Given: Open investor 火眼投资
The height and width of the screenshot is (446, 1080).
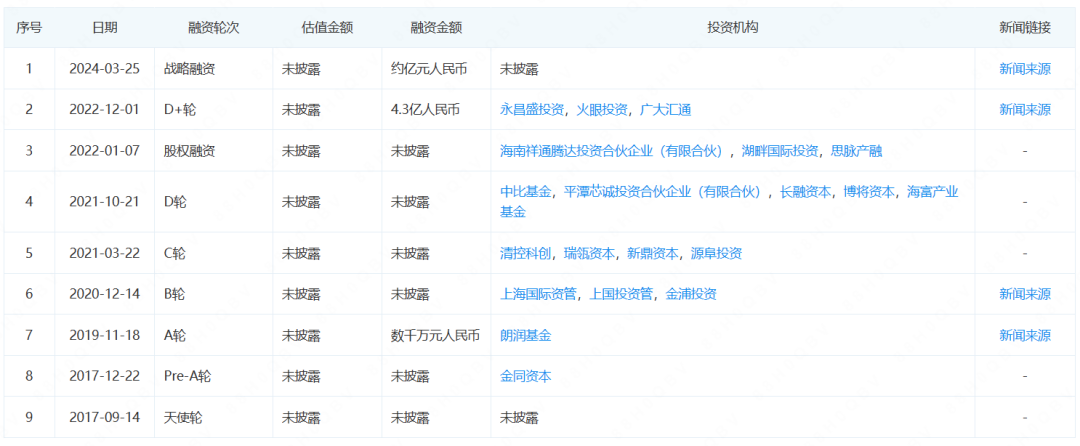Looking at the screenshot, I should click(x=602, y=109).
